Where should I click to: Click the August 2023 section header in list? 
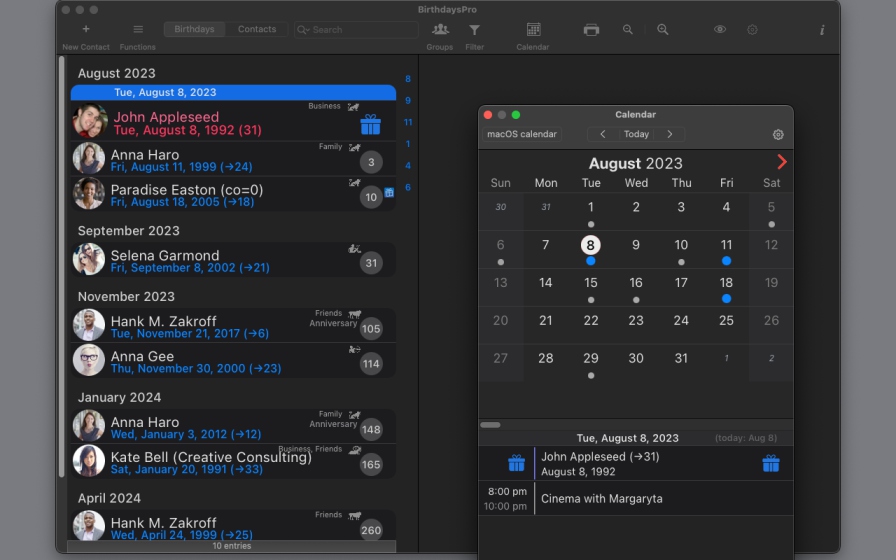pyautogui.click(x=117, y=73)
